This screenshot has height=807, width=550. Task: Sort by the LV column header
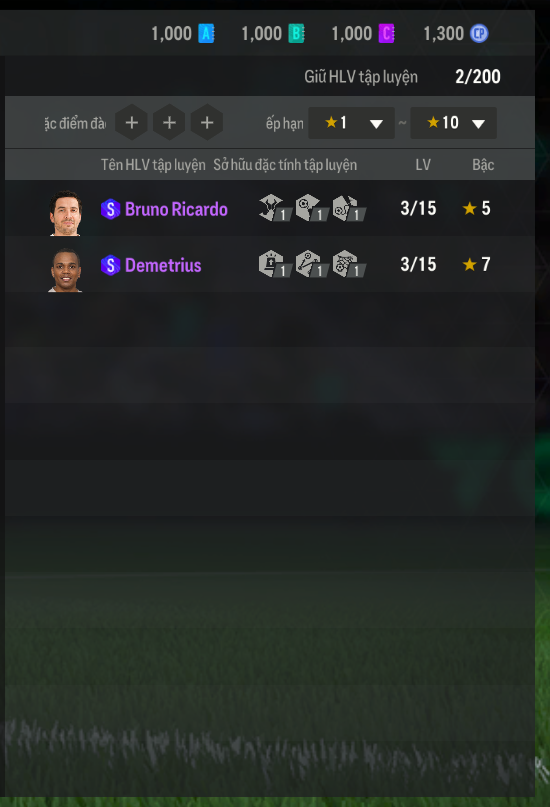point(423,165)
